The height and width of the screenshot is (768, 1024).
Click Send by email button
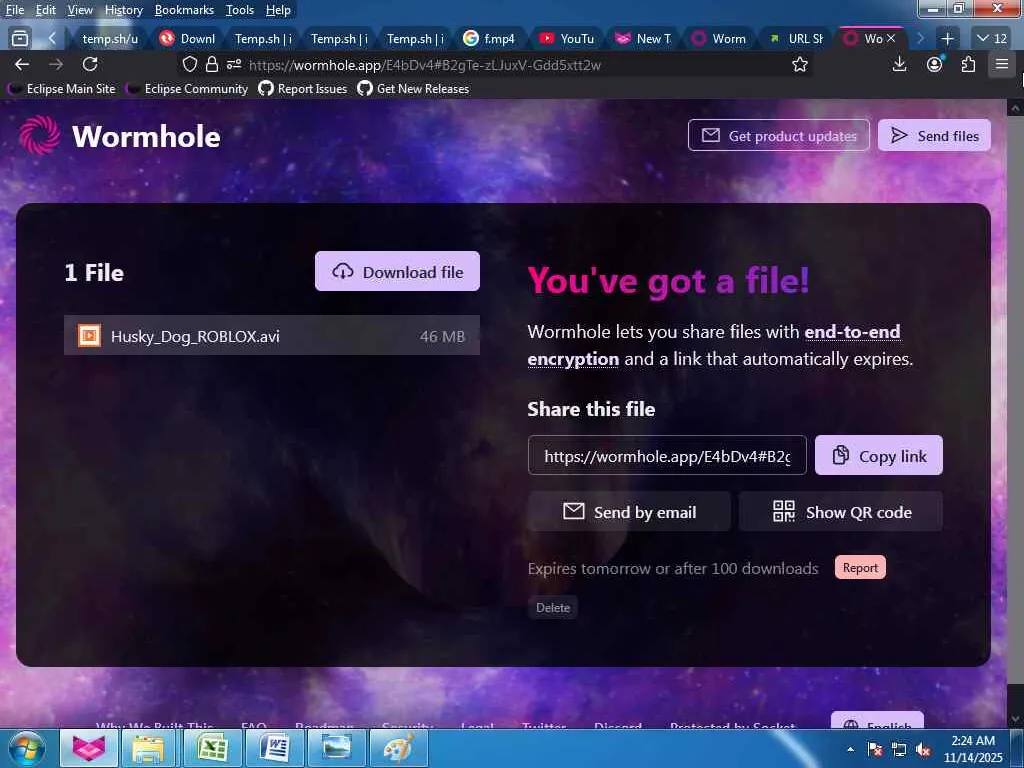tap(629, 511)
